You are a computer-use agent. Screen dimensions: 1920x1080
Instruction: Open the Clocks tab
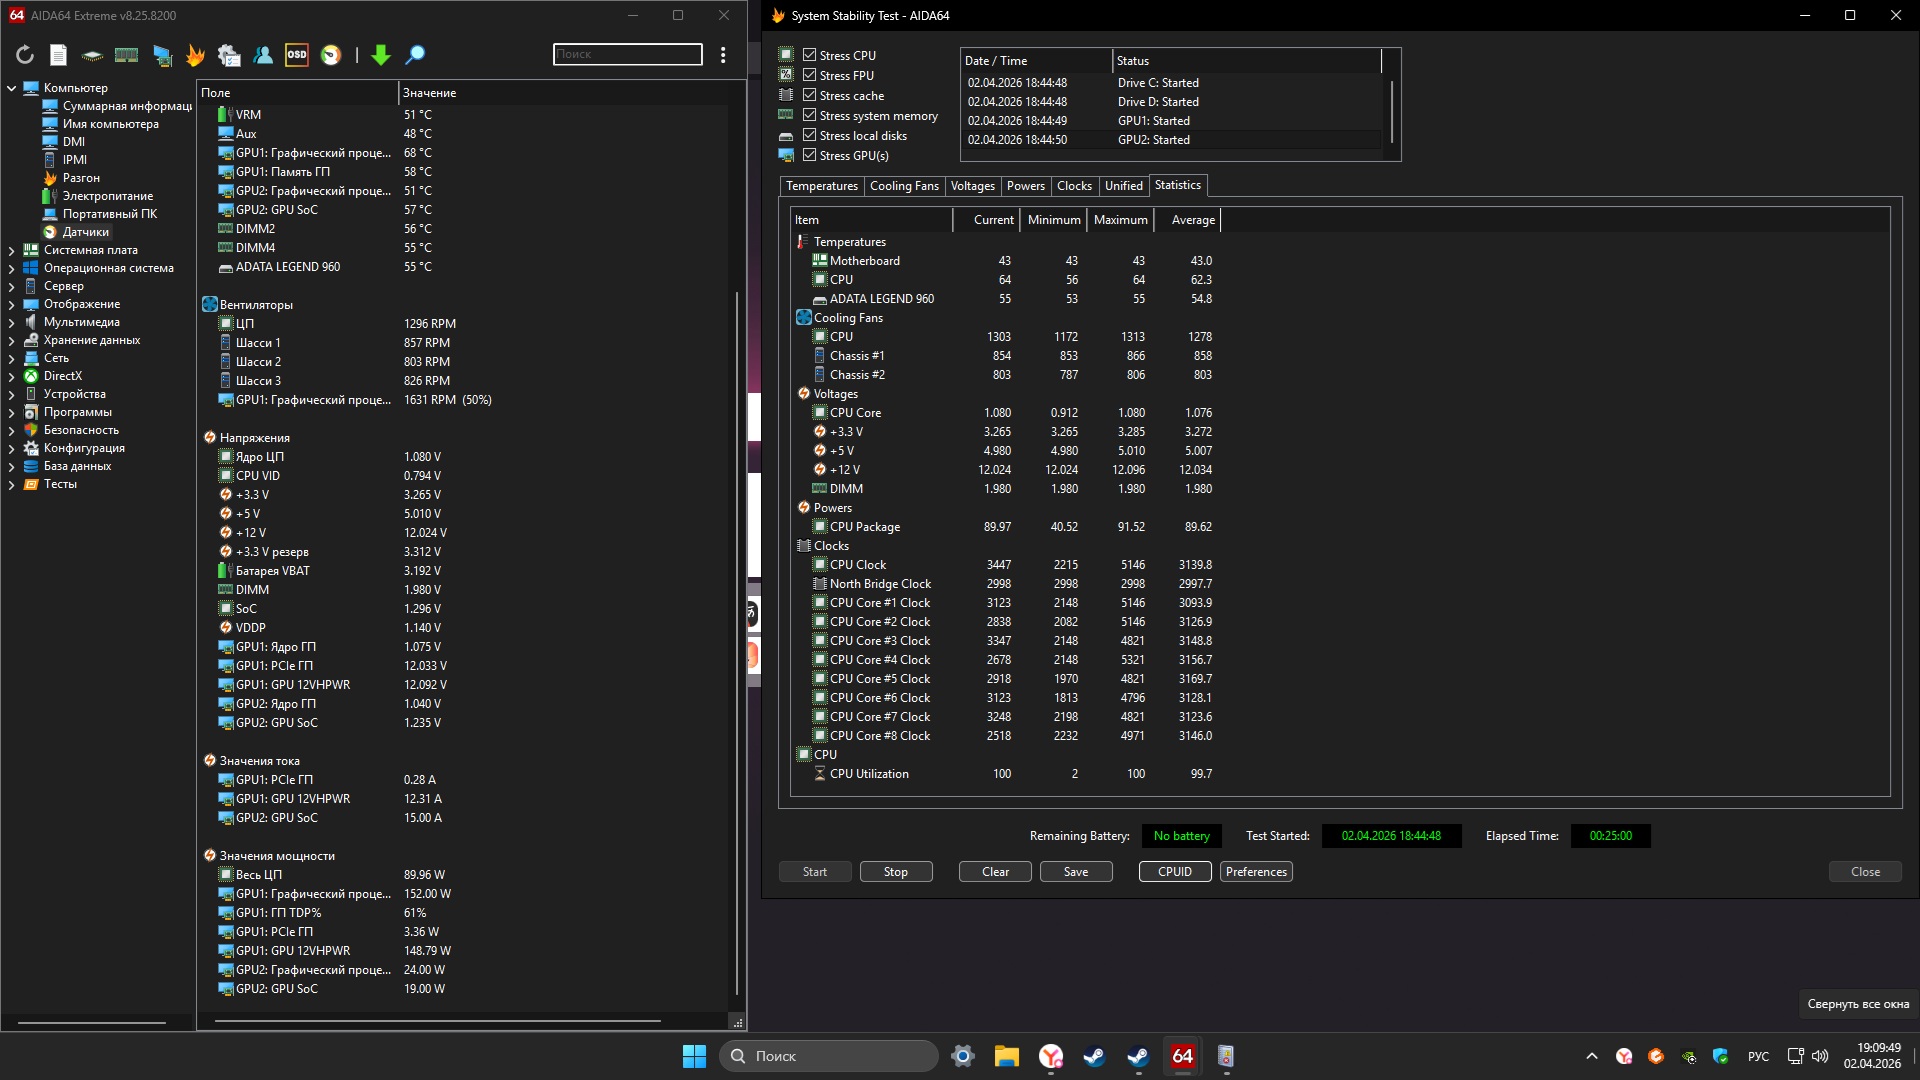pos(1074,186)
